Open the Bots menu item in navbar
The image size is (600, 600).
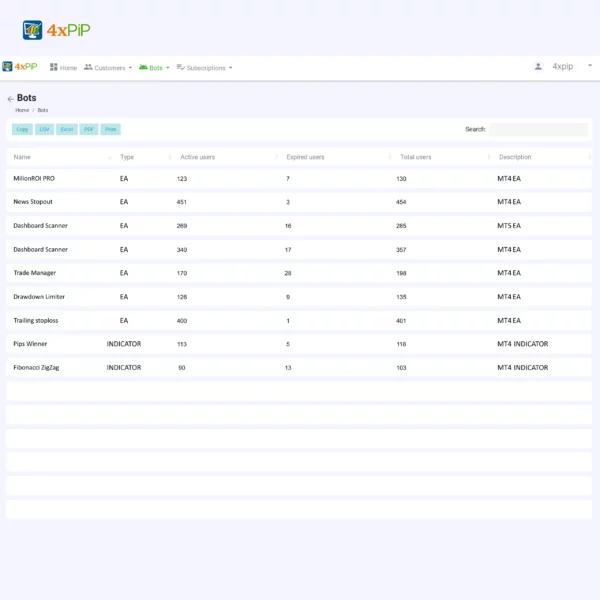pos(156,68)
